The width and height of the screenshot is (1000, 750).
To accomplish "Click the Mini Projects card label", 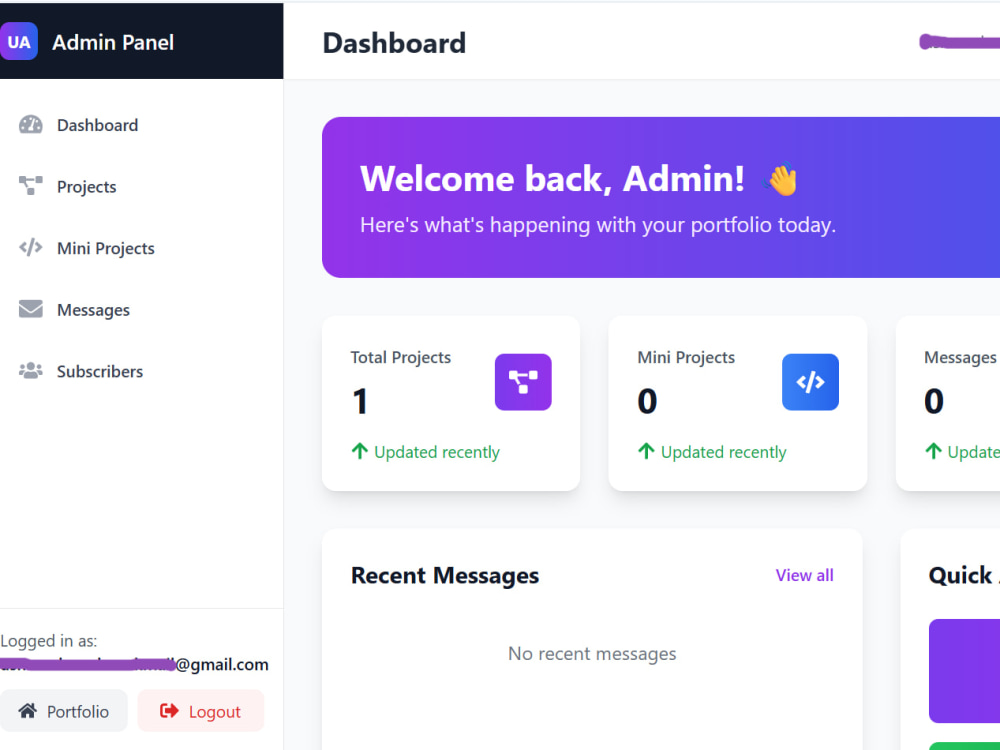I will tap(686, 357).
